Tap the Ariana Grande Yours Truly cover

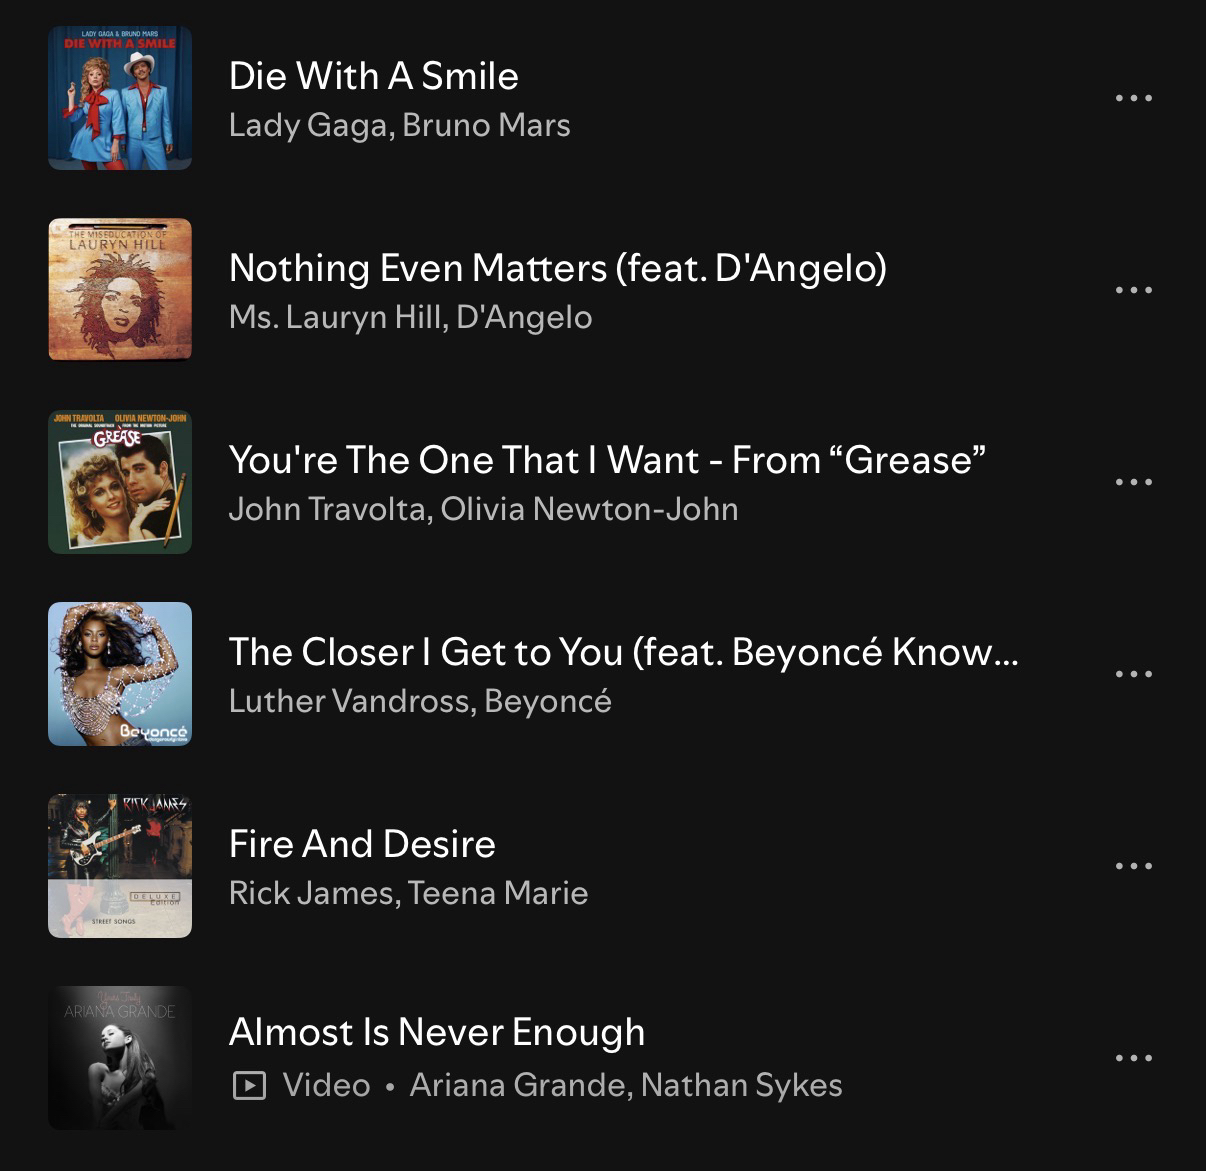[x=120, y=1058]
